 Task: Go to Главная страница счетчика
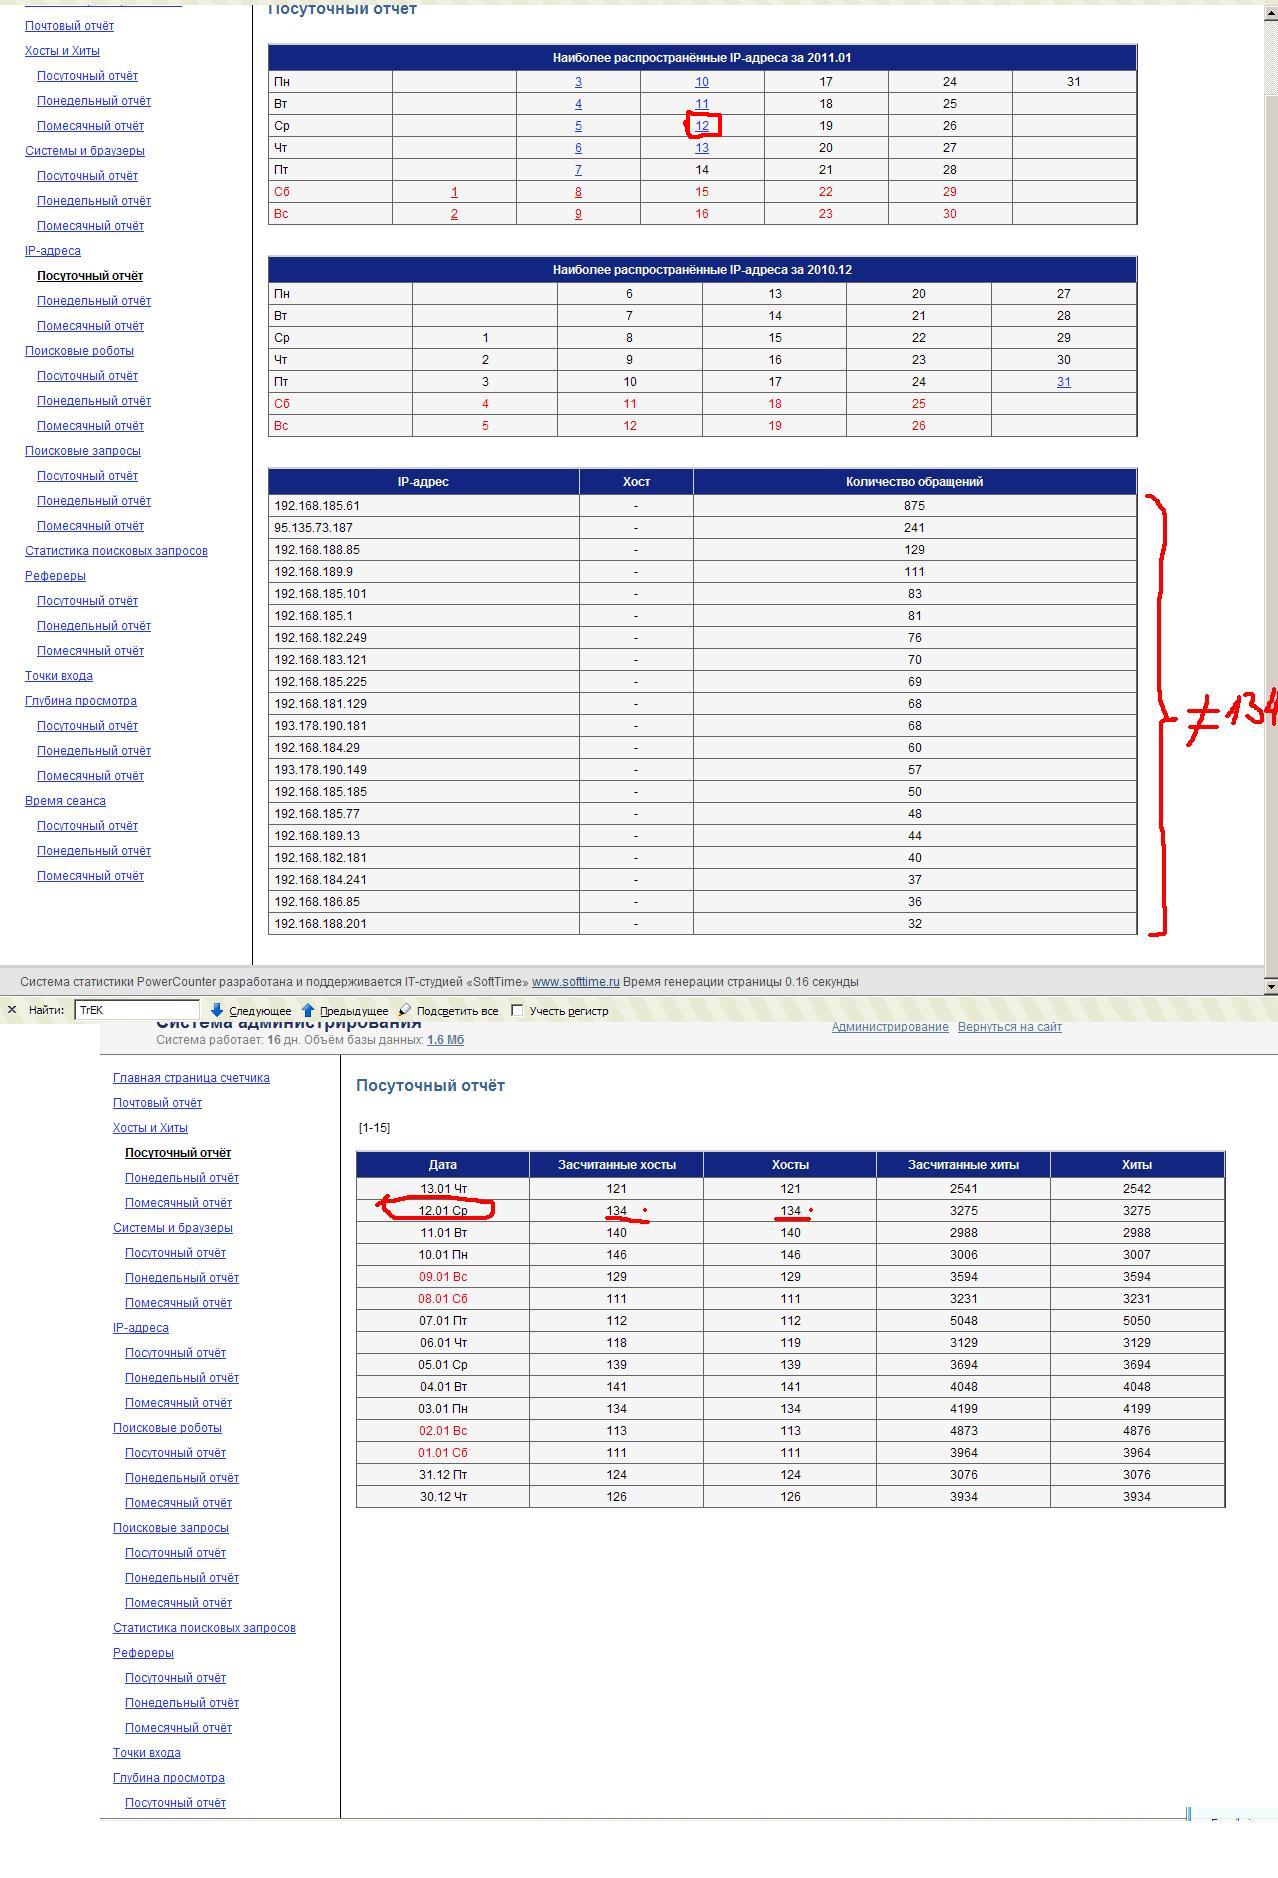pyautogui.click(x=191, y=1078)
